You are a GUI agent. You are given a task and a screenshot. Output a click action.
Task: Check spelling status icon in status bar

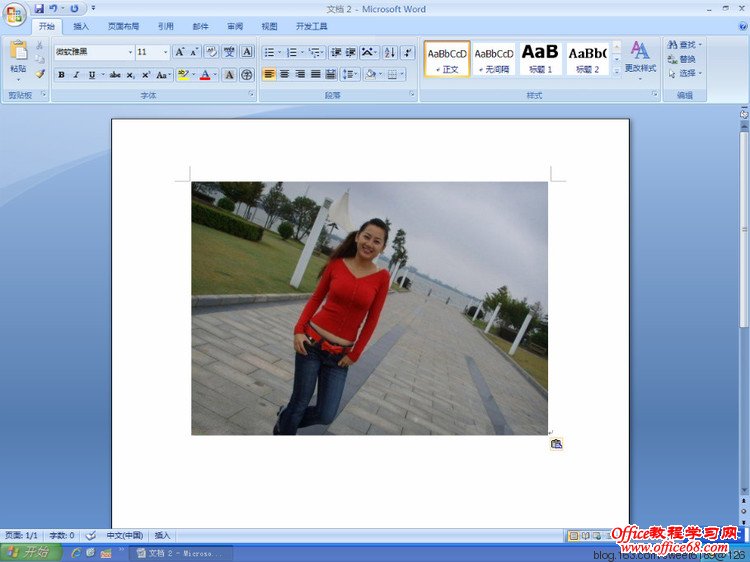tap(90, 535)
